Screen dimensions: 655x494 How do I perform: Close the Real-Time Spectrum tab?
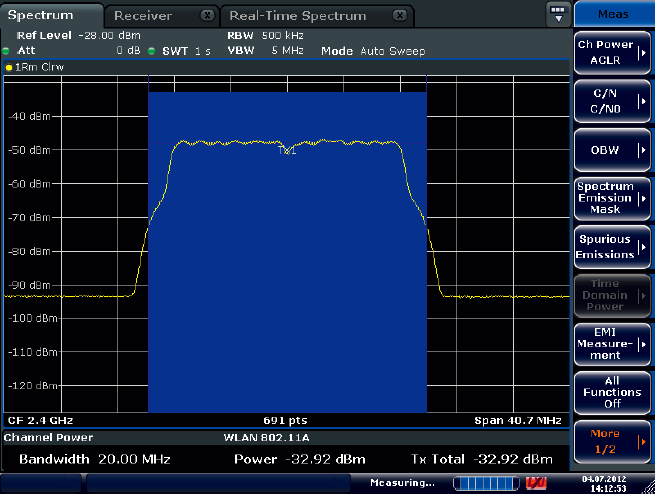(x=400, y=15)
